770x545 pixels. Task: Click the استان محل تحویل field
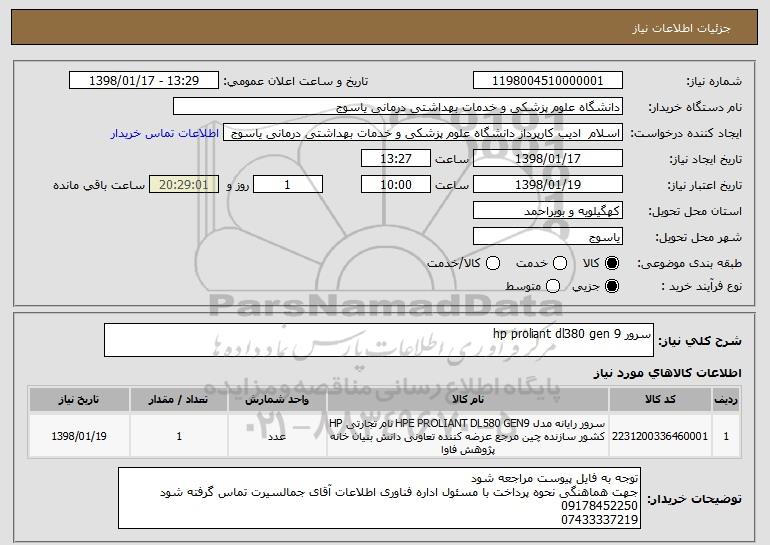548,211
